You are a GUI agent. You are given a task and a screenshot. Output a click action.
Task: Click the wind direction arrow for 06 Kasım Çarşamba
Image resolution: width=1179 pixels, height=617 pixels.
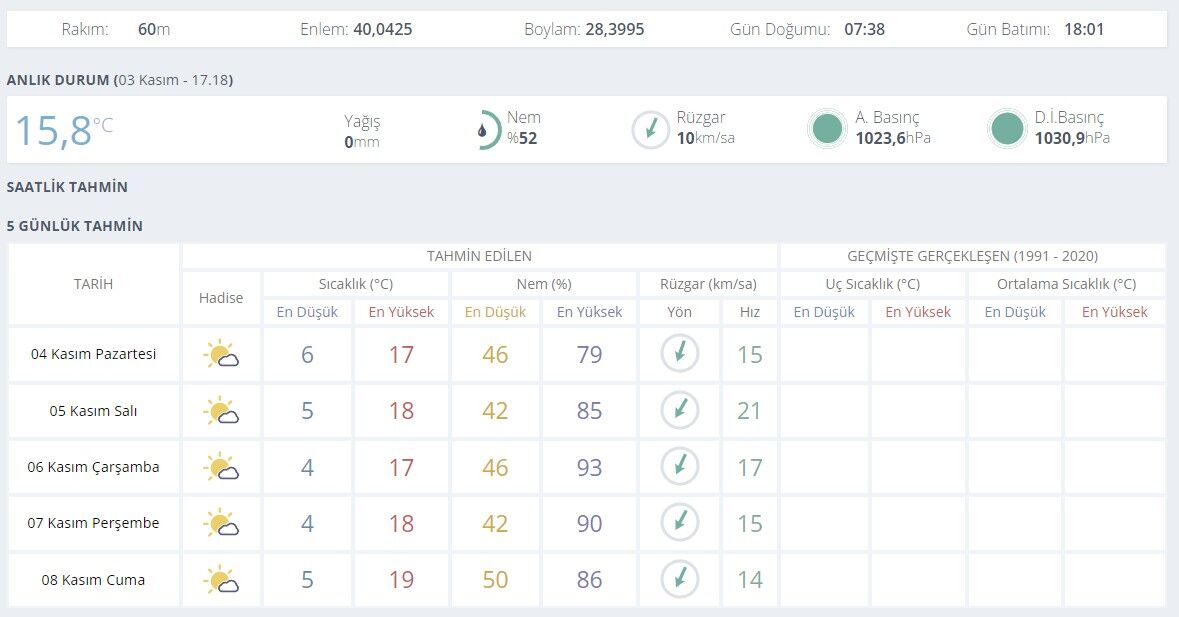[680, 466]
